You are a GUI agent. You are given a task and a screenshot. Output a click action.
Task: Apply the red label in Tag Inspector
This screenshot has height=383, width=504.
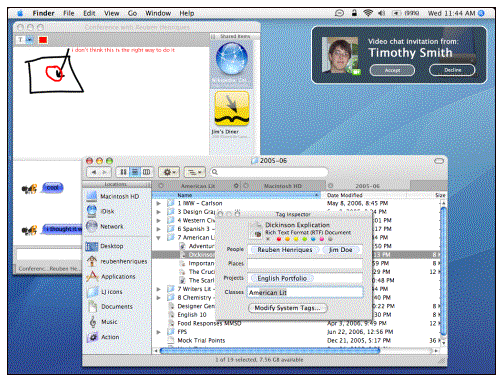279,239
